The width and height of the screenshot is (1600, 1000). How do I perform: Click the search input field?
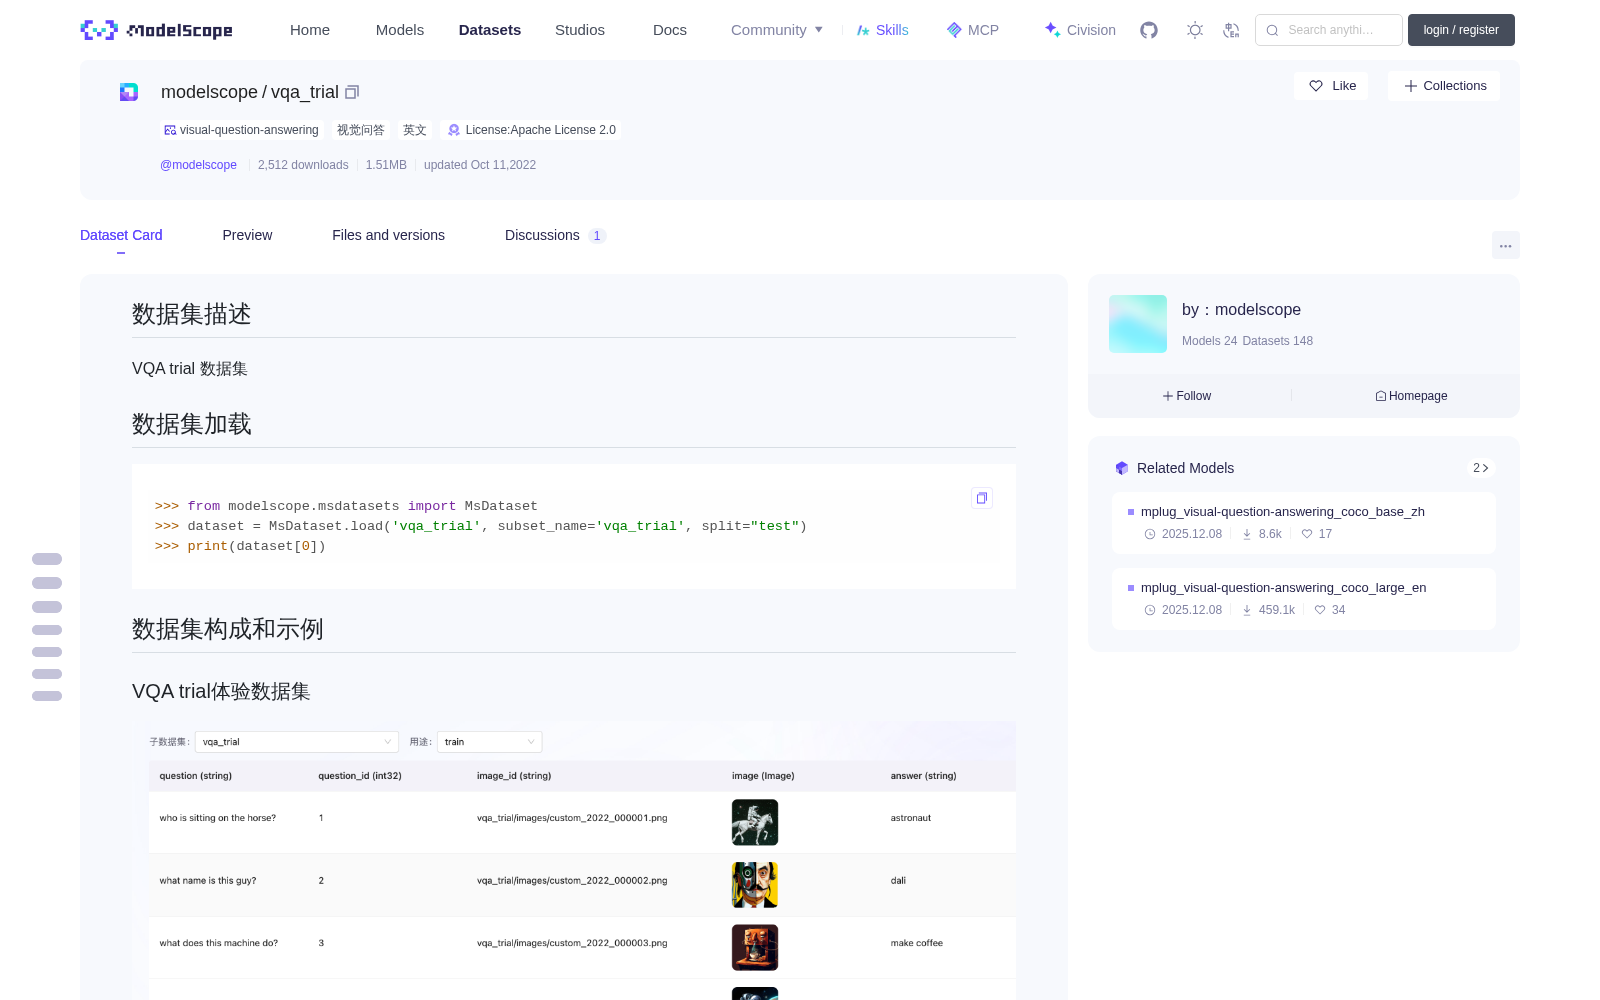(x=1329, y=30)
